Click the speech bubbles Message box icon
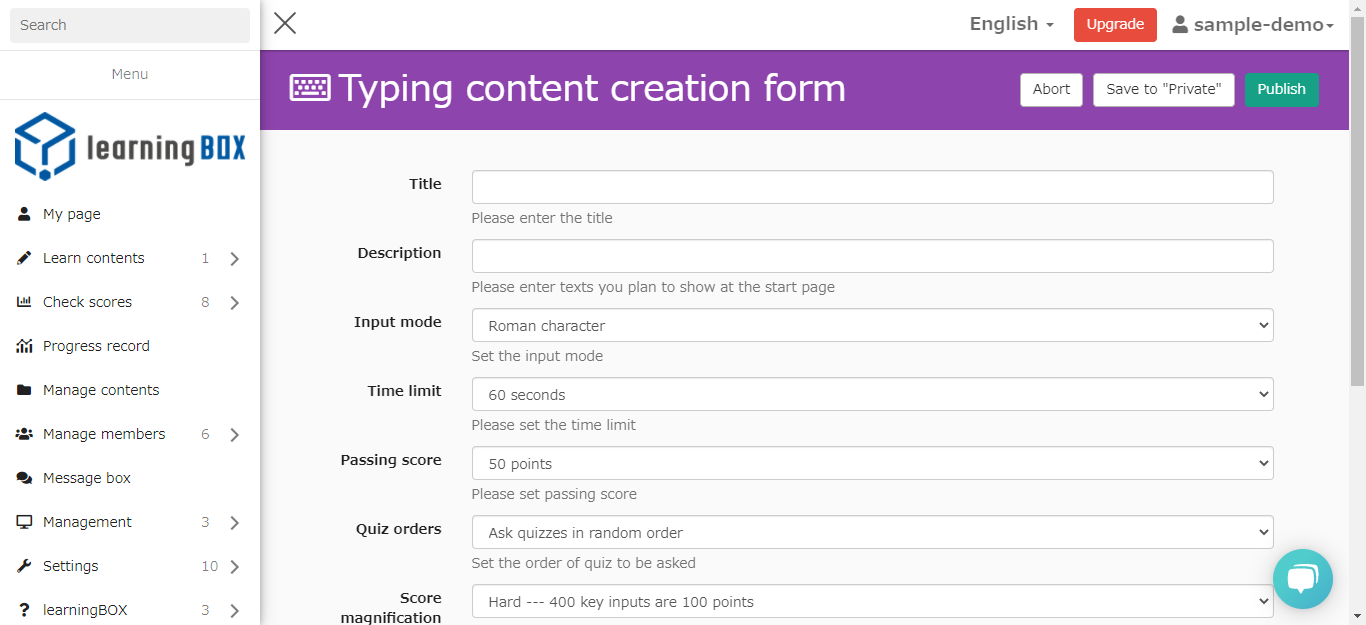The width and height of the screenshot is (1366, 625). [x=24, y=478]
